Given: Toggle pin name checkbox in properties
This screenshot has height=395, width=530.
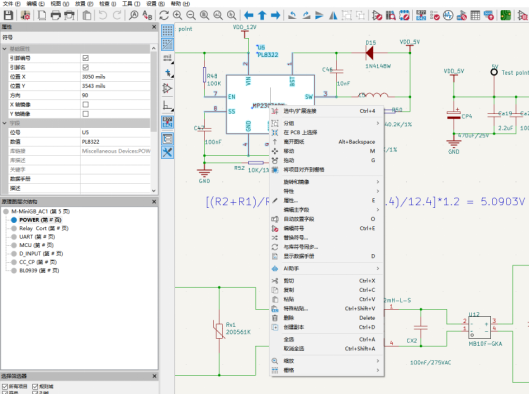Looking at the screenshot, I should [x=86, y=67].
